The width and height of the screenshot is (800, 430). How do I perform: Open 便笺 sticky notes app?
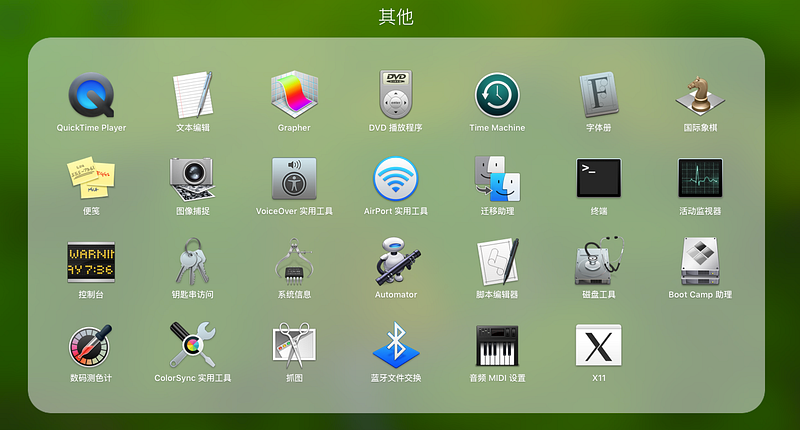click(91, 178)
